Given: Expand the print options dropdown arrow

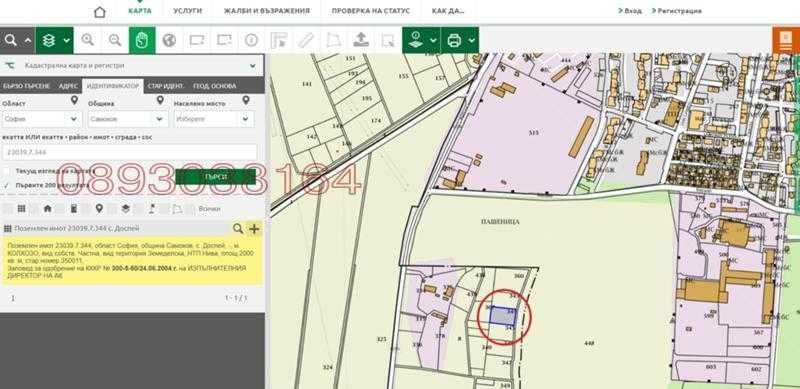Looking at the screenshot, I should [471, 40].
